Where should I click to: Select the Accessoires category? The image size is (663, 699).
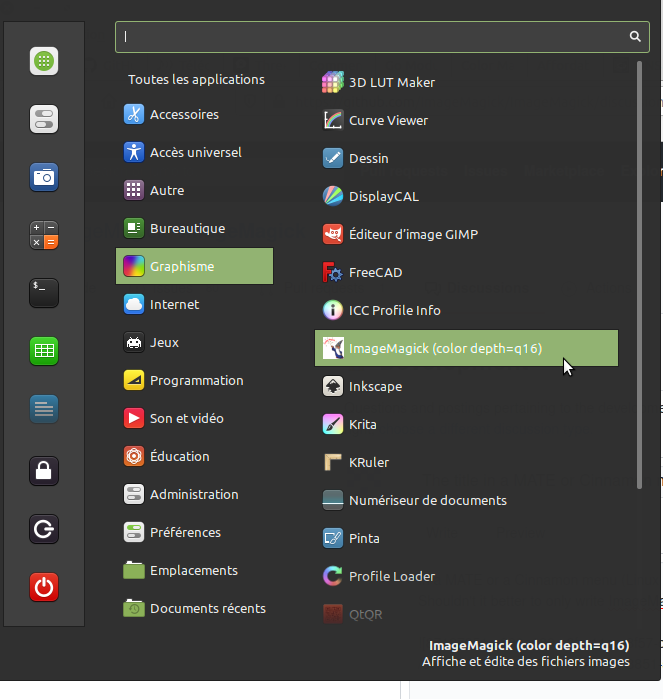[x=194, y=115]
